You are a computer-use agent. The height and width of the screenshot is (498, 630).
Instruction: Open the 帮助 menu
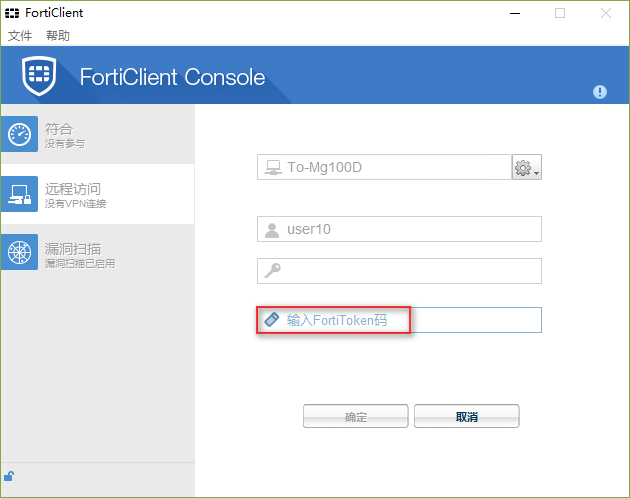click(58, 35)
